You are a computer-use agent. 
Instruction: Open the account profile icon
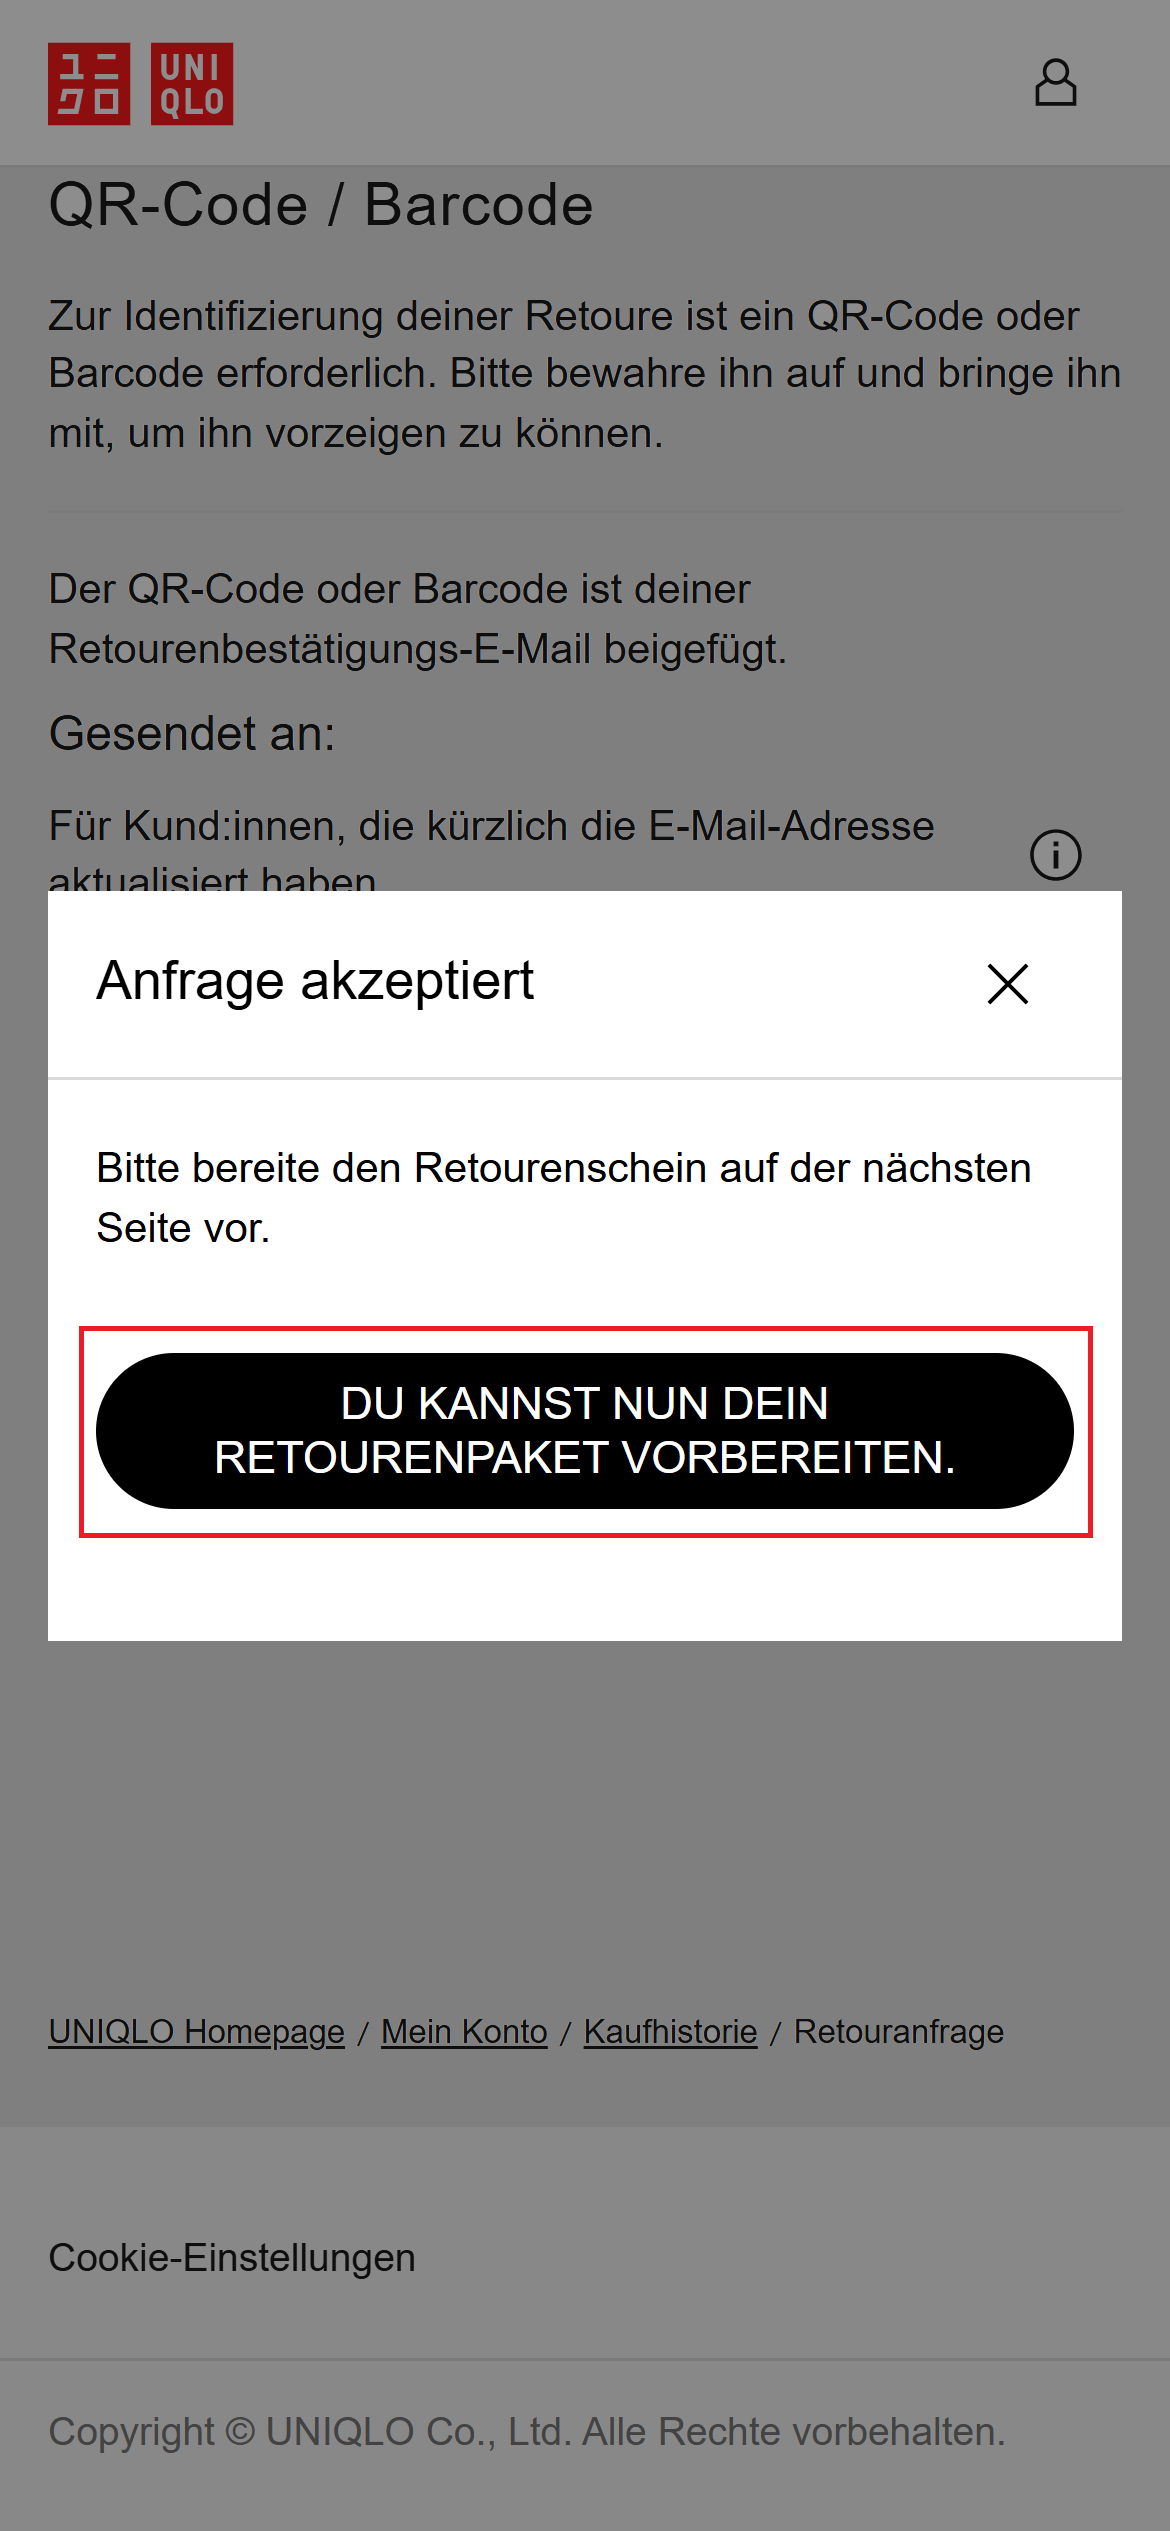pos(1055,83)
